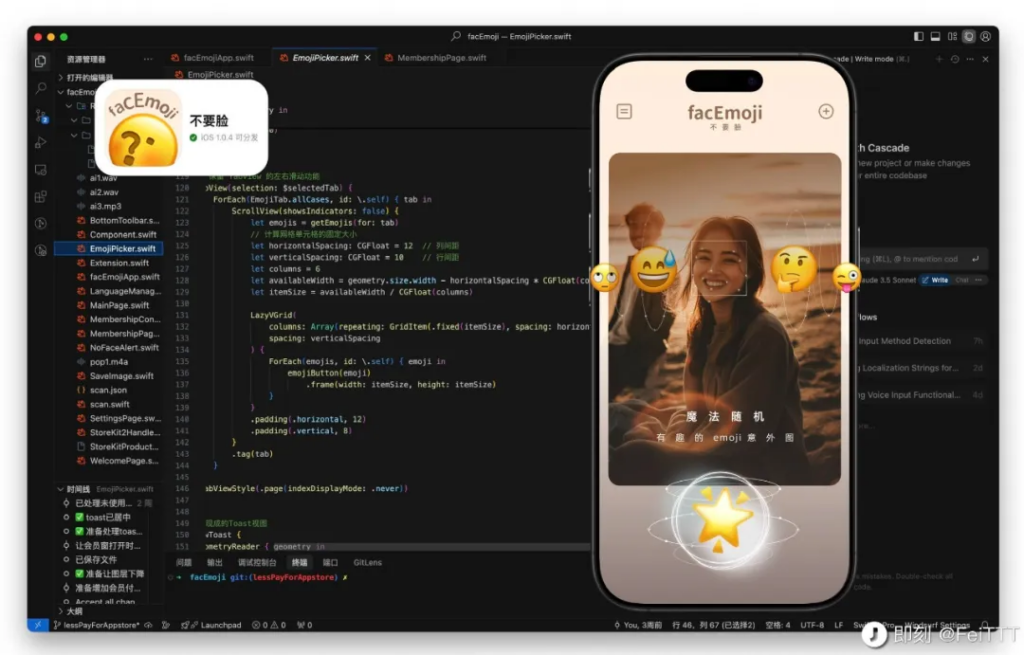The width and height of the screenshot is (1024, 655).
Task: Open the GitLens panel tab
Action: [368, 562]
